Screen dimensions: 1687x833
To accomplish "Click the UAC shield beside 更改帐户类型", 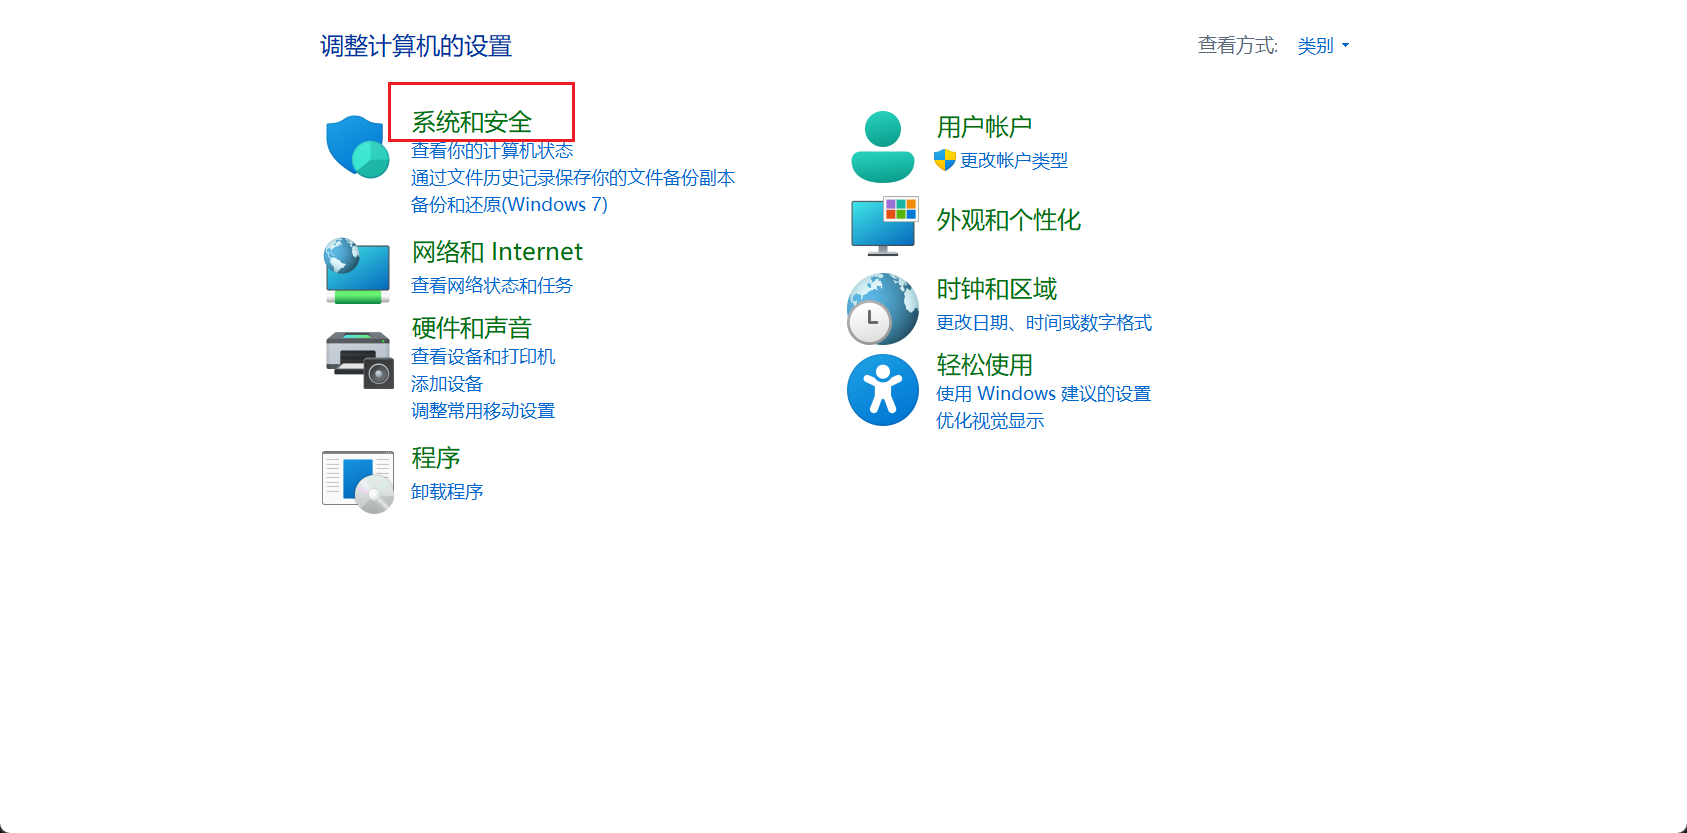I will point(945,160).
